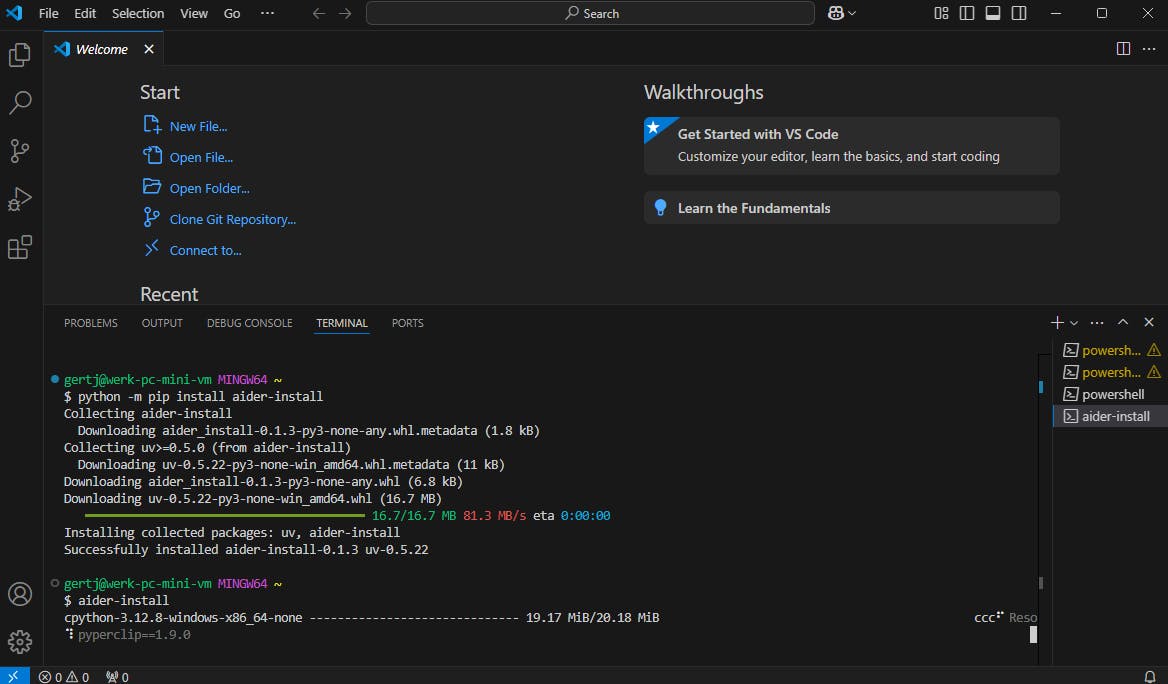Open the Search view in activity bar
Viewport: 1168px width, 684px height.
(20, 103)
